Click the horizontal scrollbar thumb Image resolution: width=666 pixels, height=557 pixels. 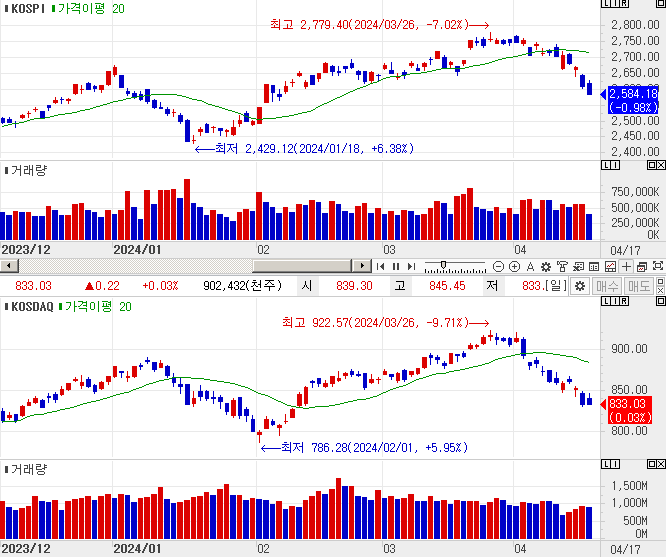point(302,266)
